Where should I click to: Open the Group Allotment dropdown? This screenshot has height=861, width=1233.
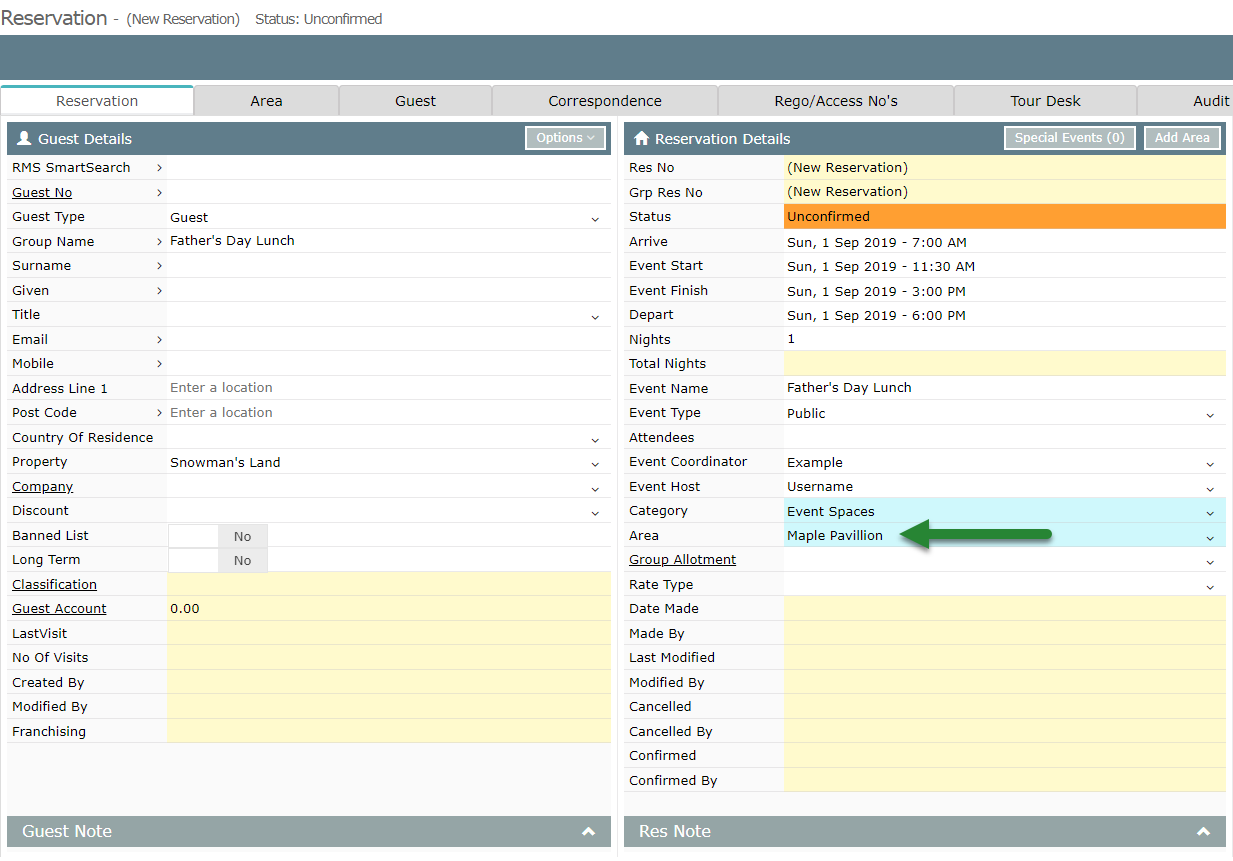tap(1210, 561)
